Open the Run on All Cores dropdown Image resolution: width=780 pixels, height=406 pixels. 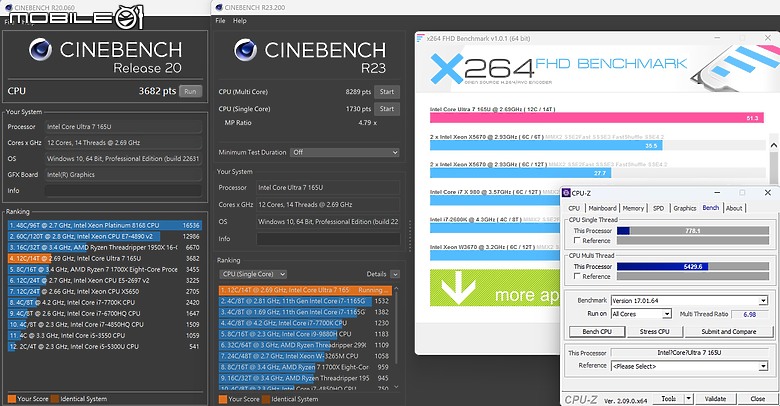641,314
